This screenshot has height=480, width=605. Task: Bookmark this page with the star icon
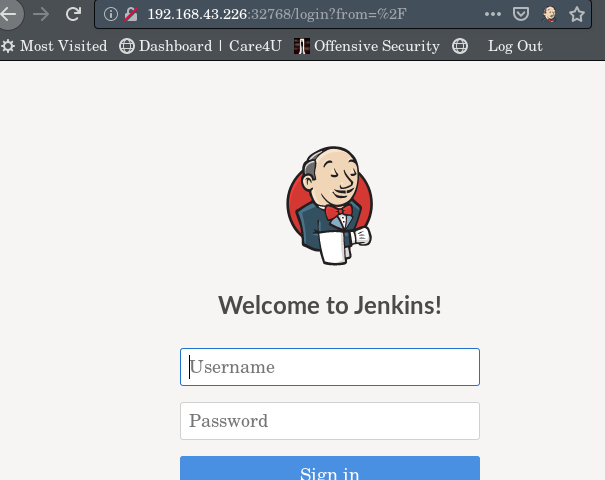point(577,14)
